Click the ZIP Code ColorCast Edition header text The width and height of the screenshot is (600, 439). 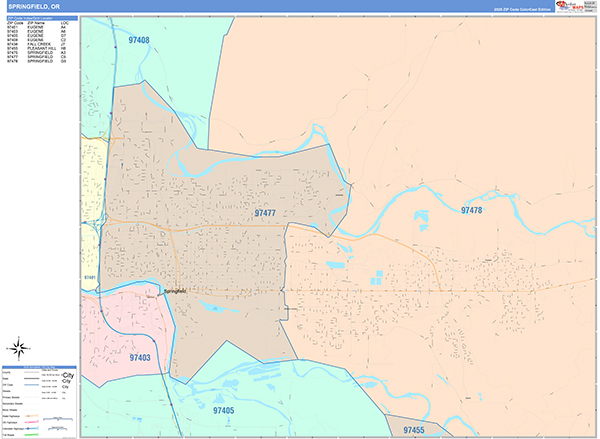click(522, 9)
